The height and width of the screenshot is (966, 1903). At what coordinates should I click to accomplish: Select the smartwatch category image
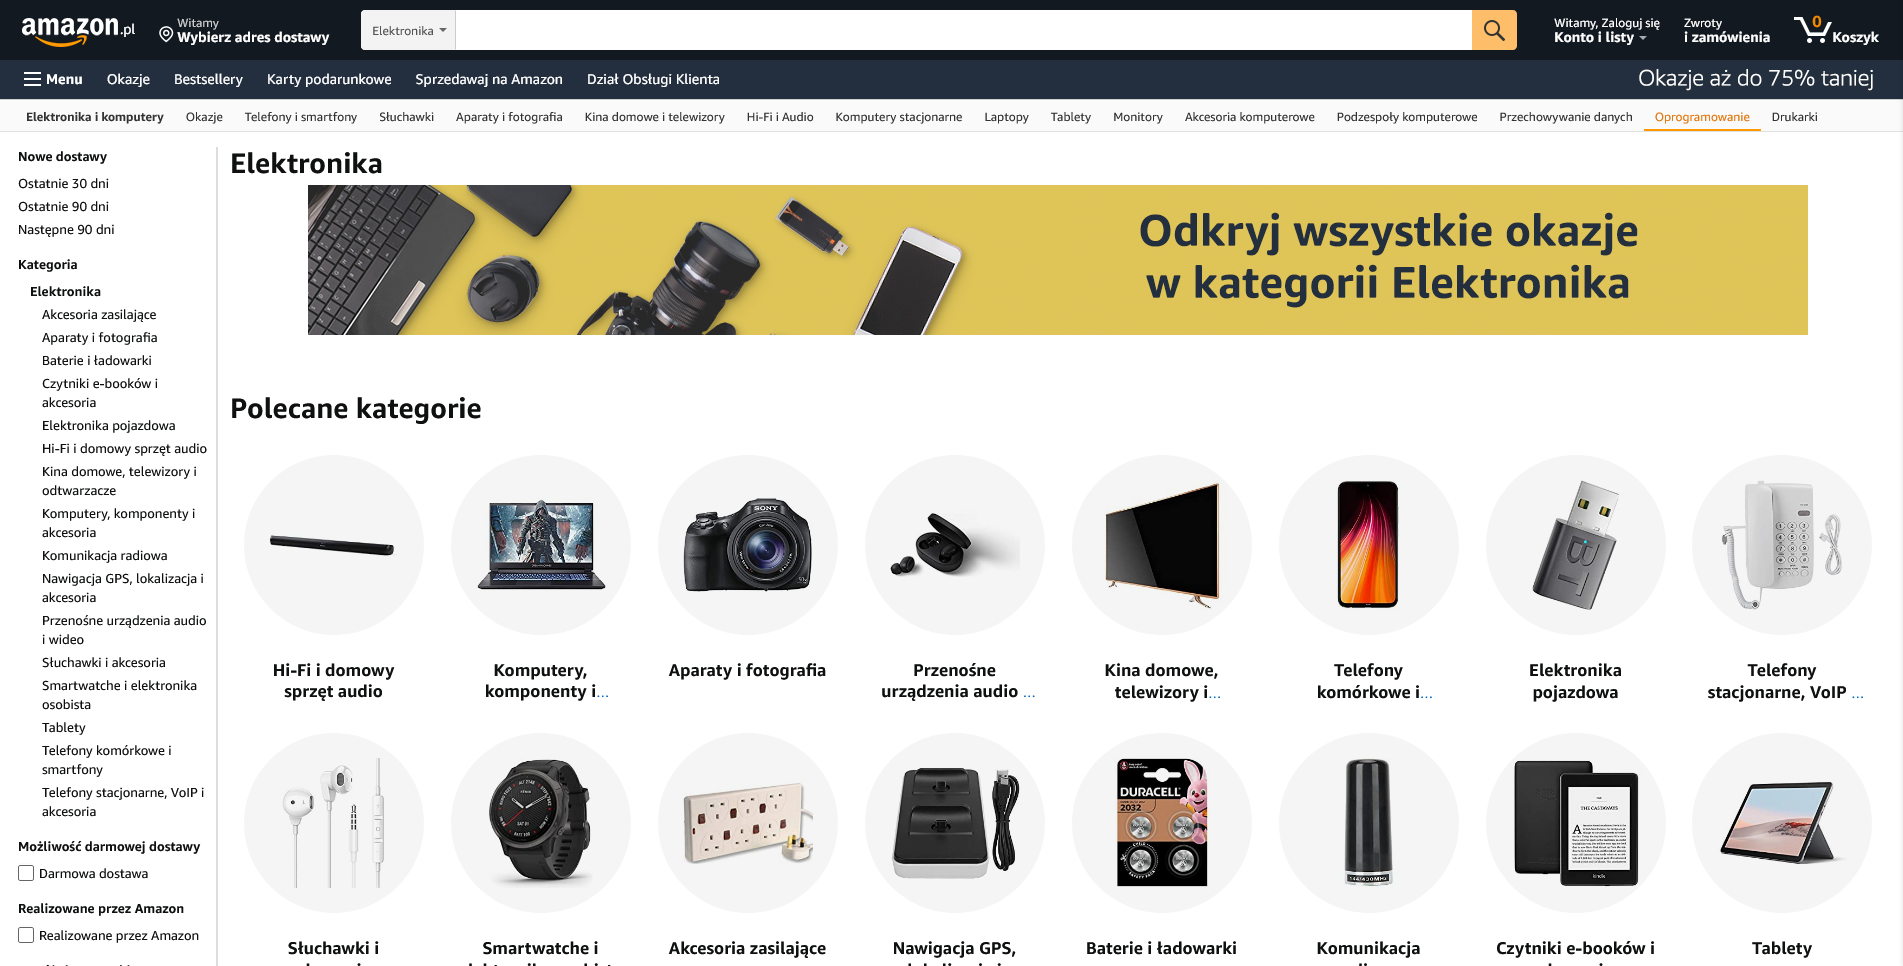point(541,823)
